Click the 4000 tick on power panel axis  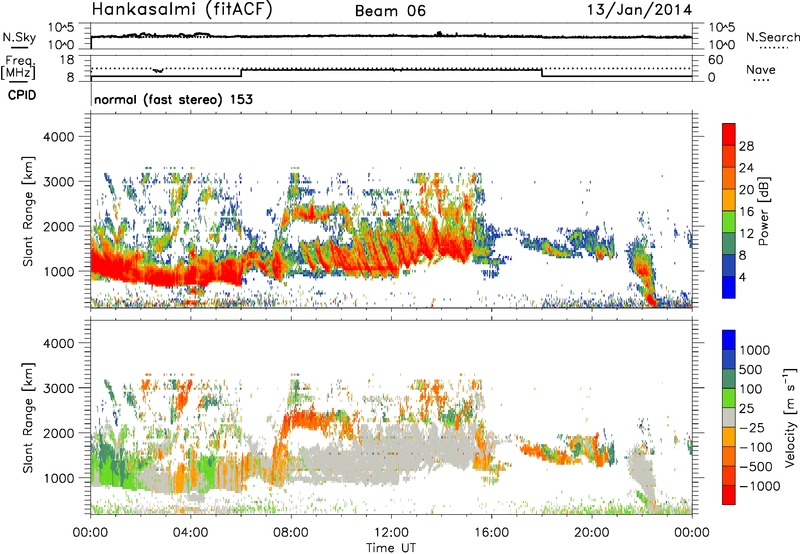(x=59, y=137)
